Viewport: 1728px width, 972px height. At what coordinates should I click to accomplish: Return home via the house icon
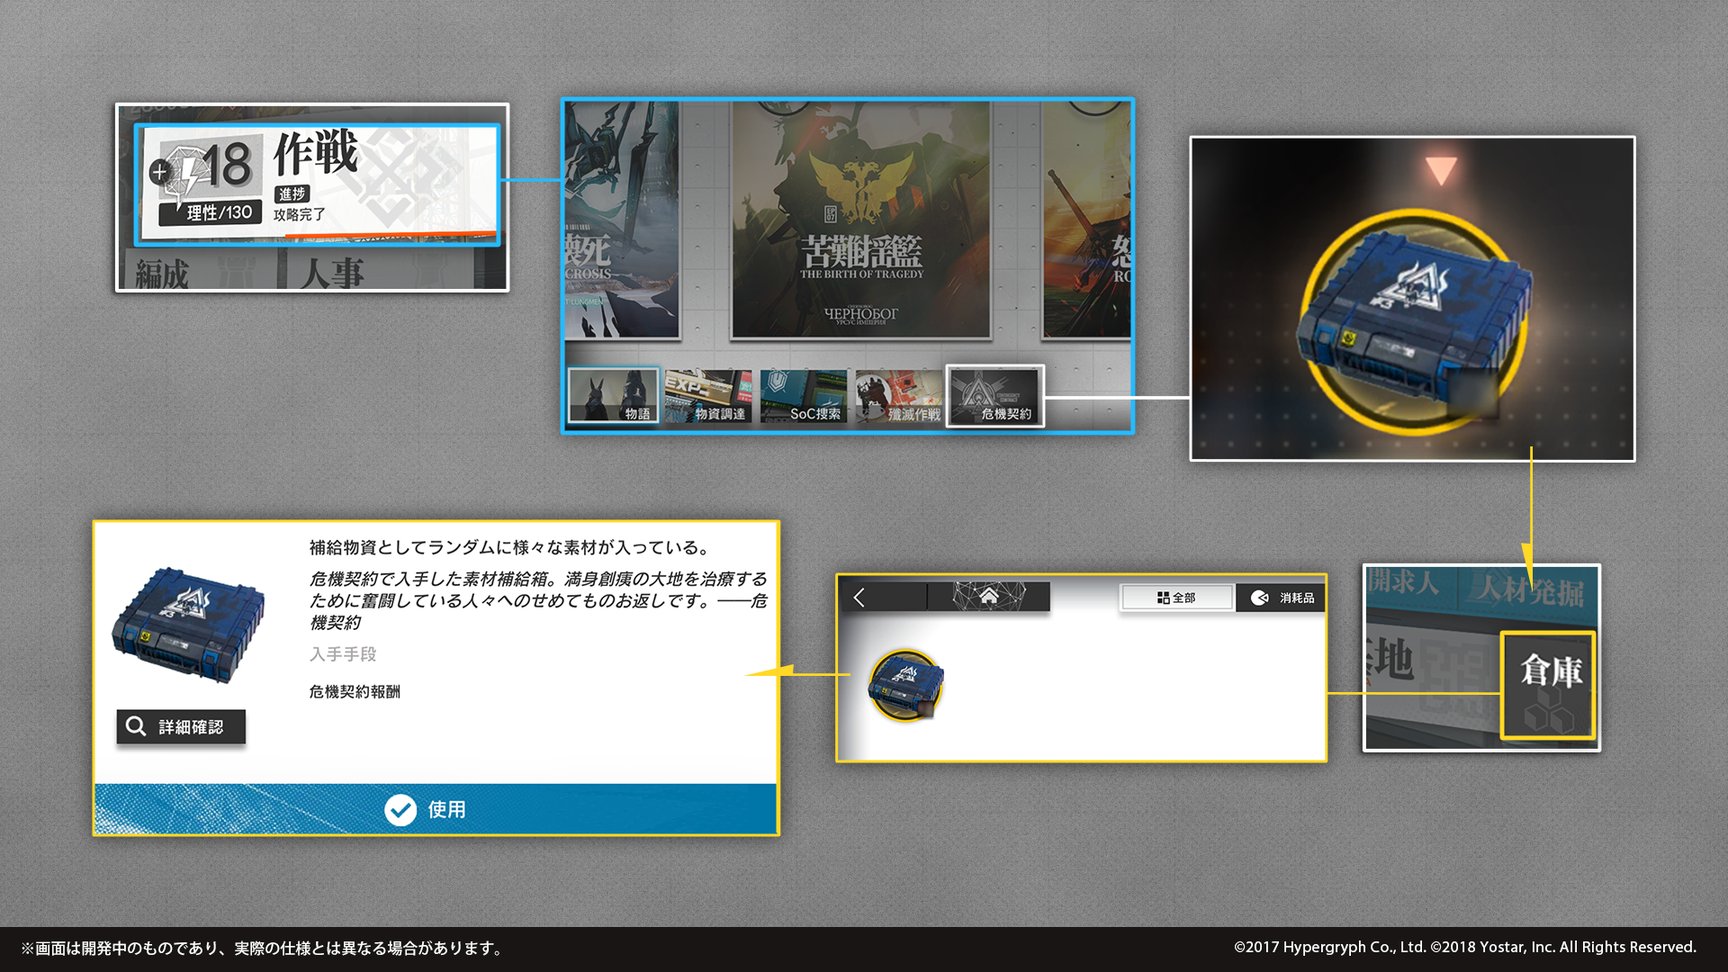pyautogui.click(x=988, y=597)
